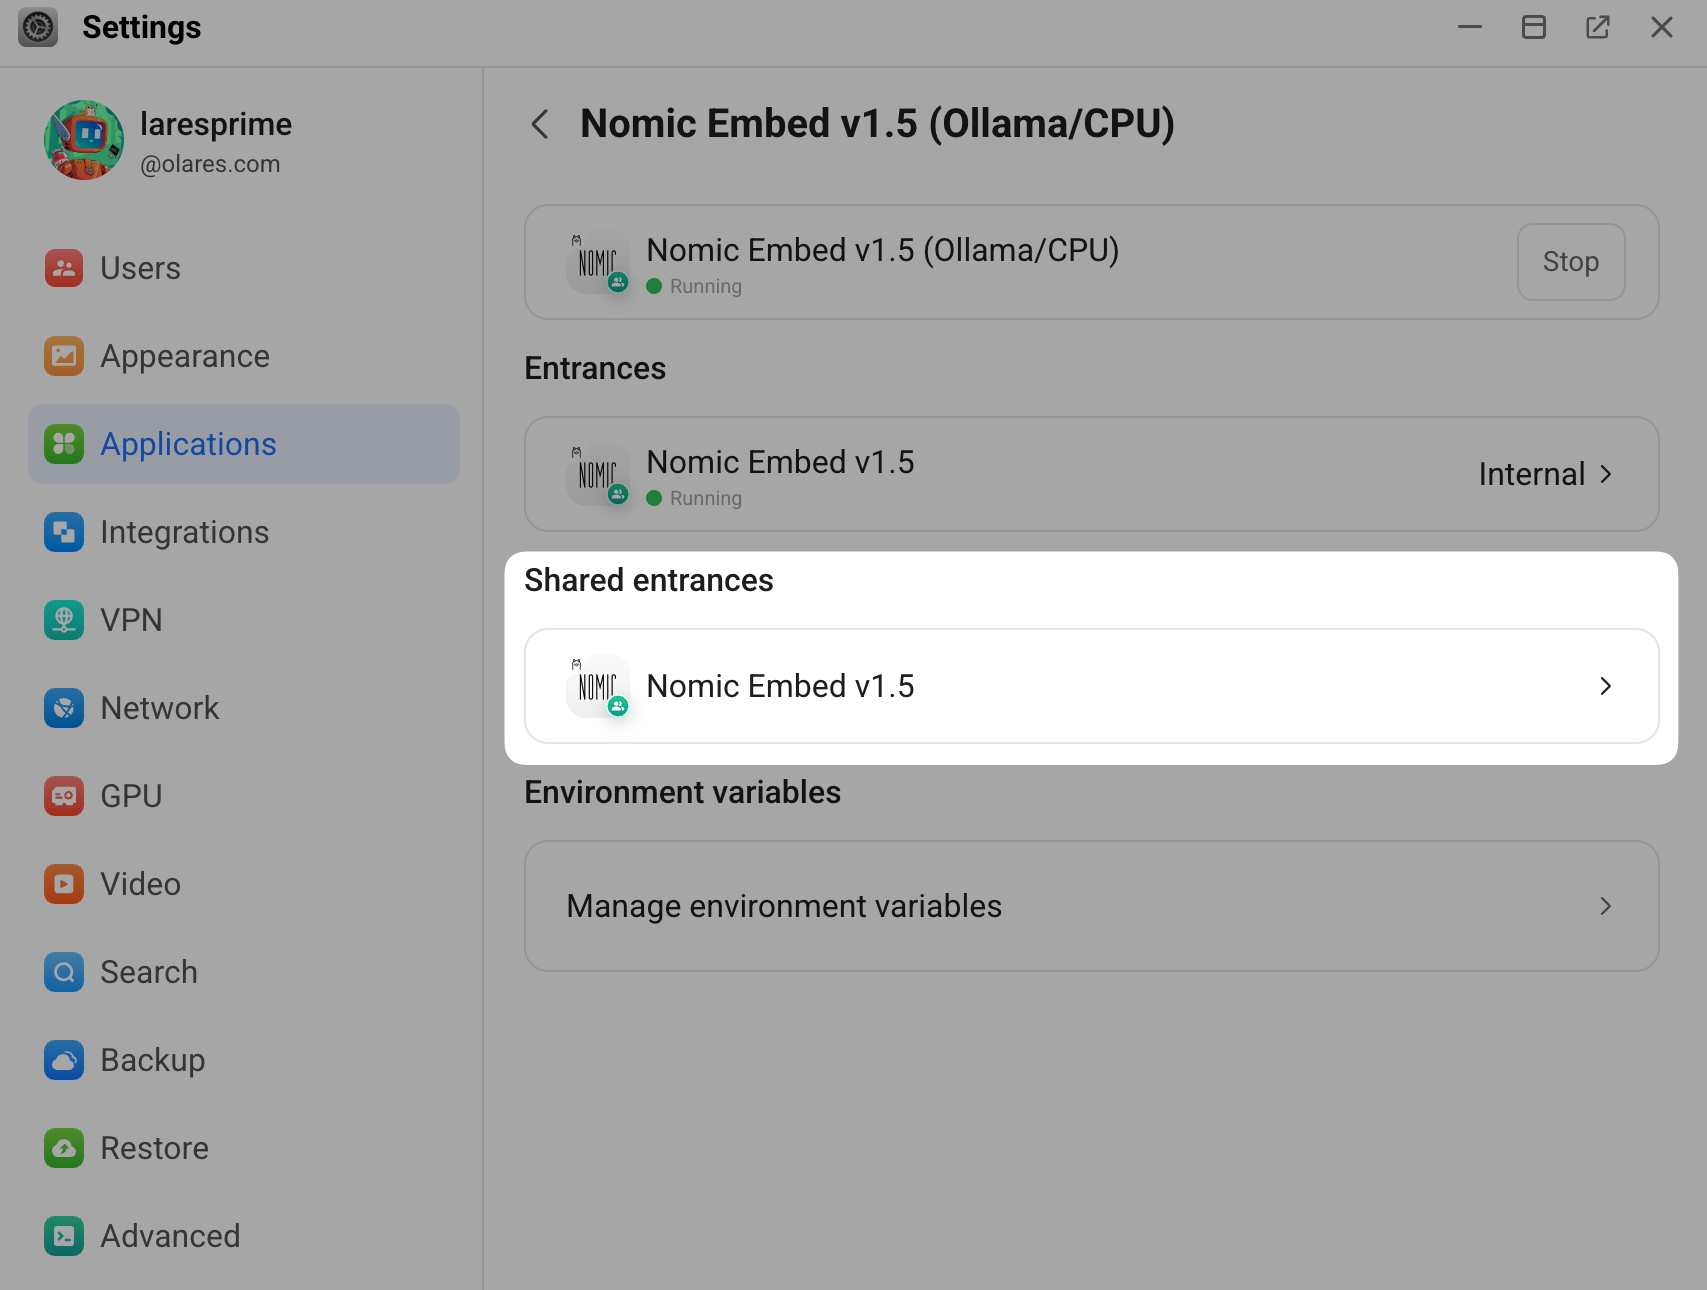Switch to the Advanced section
The height and width of the screenshot is (1290, 1707).
click(63, 1236)
